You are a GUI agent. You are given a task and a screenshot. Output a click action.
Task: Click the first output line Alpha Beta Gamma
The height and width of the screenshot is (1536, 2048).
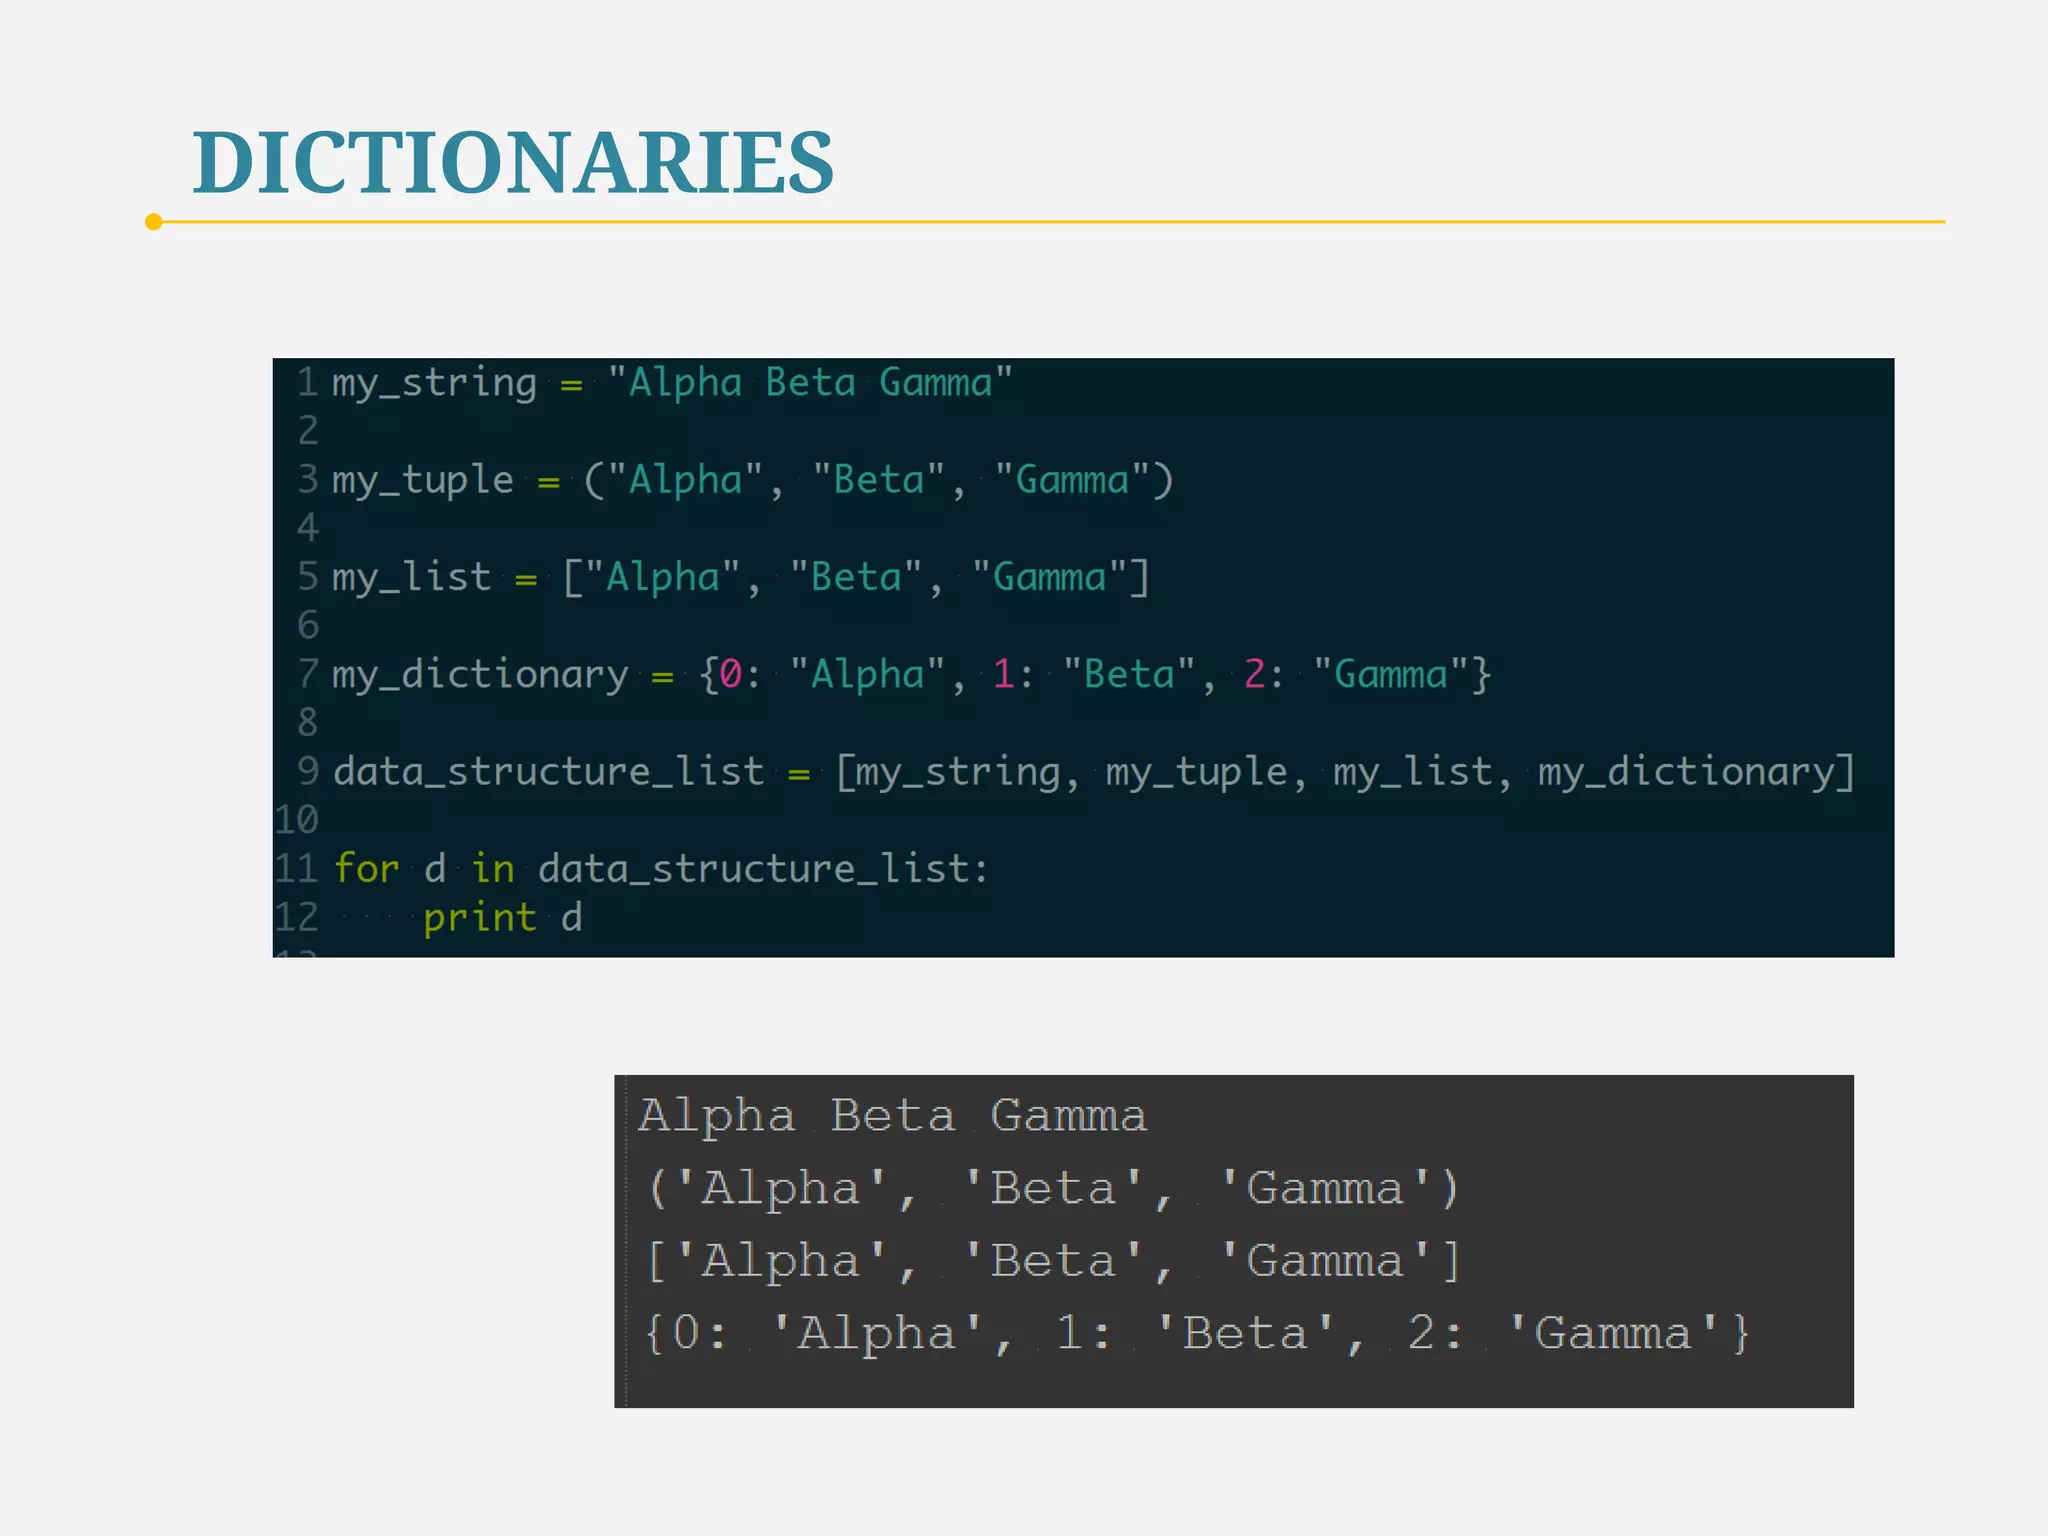[x=892, y=1116]
